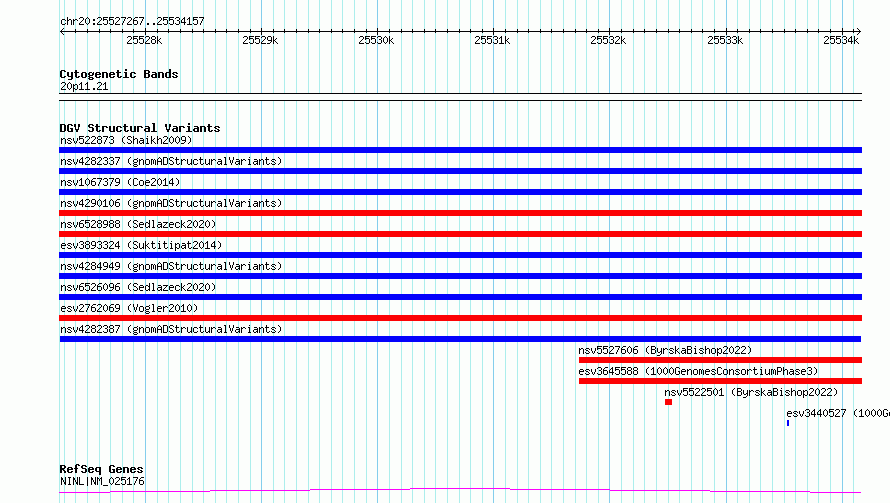The image size is (890, 503).
Task: Select the red bar under nsv4290106
Action: point(460,213)
